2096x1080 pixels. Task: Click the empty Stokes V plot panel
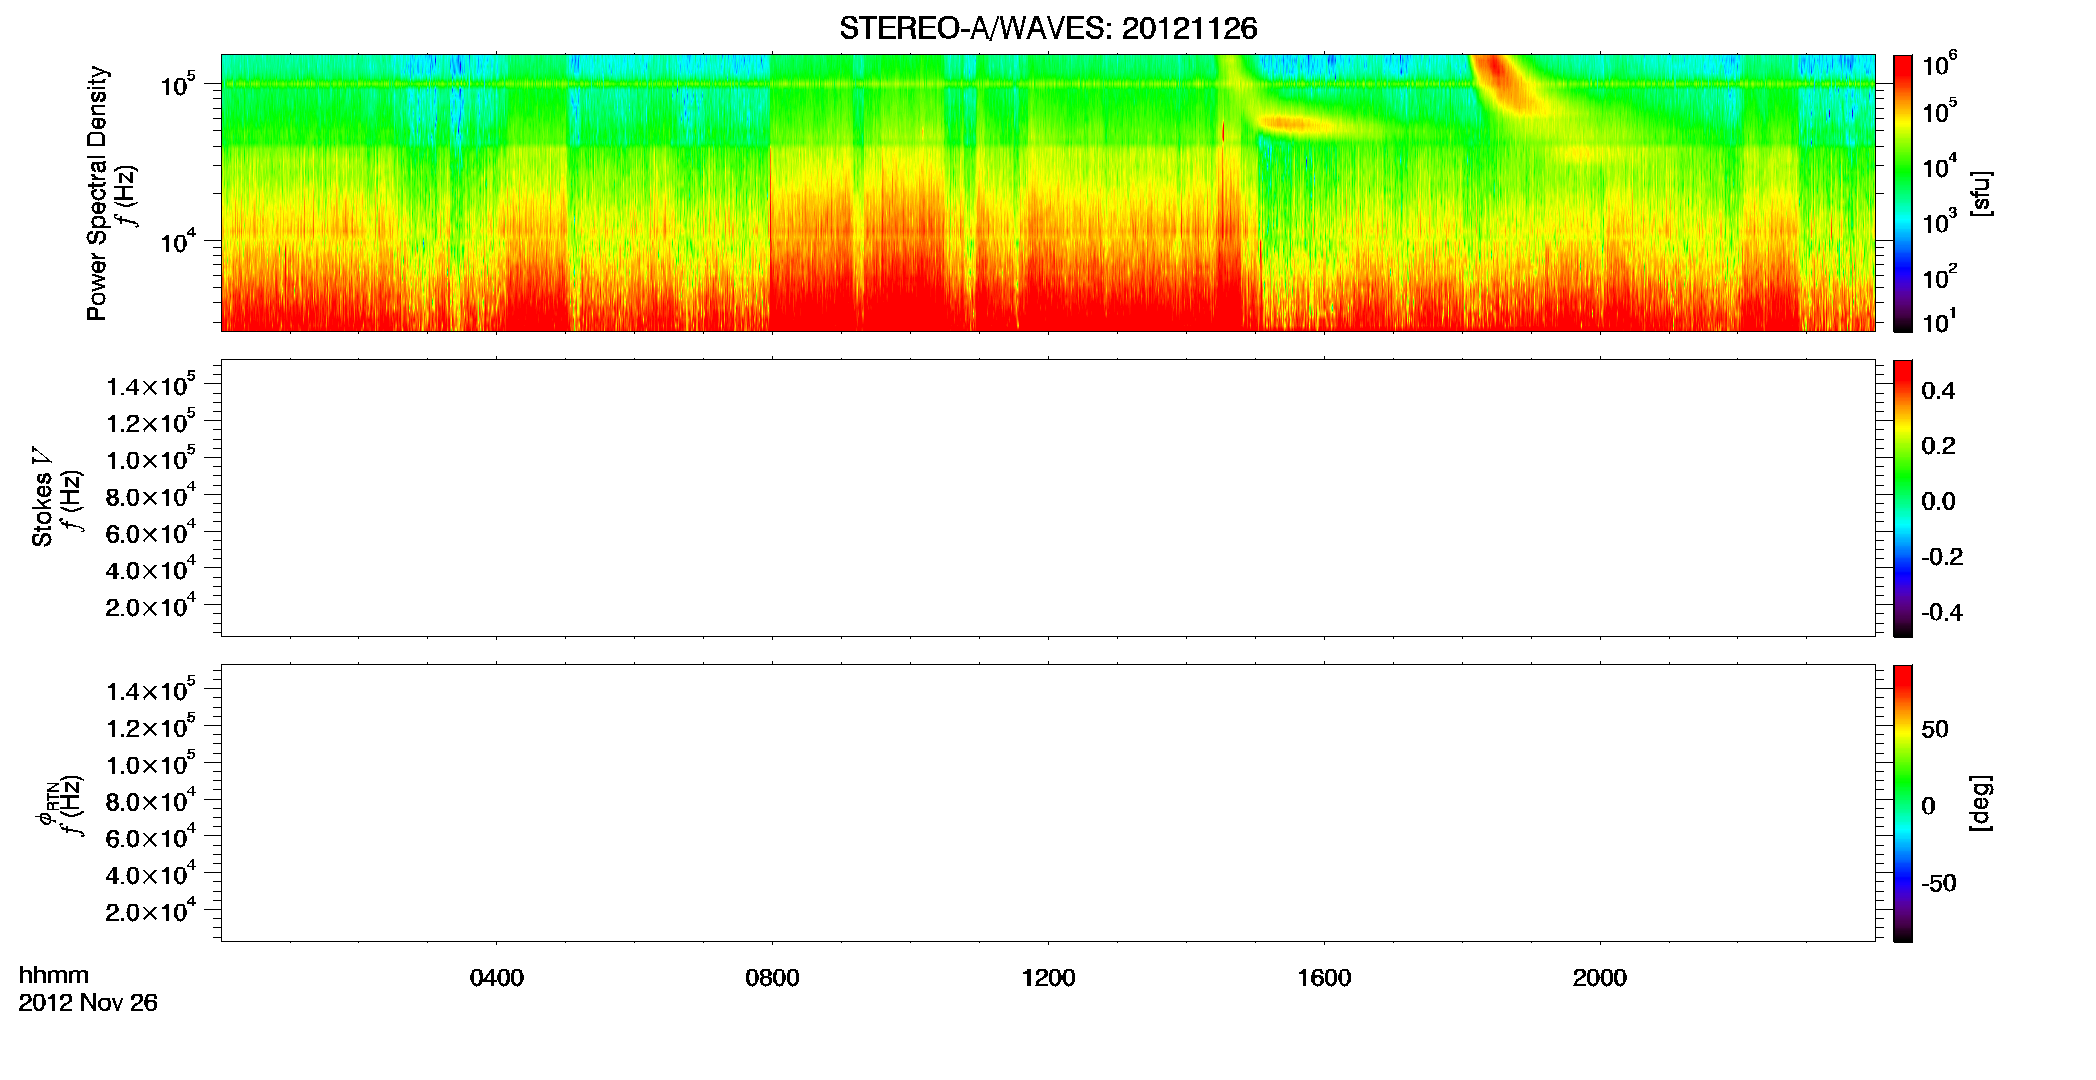[1048, 498]
